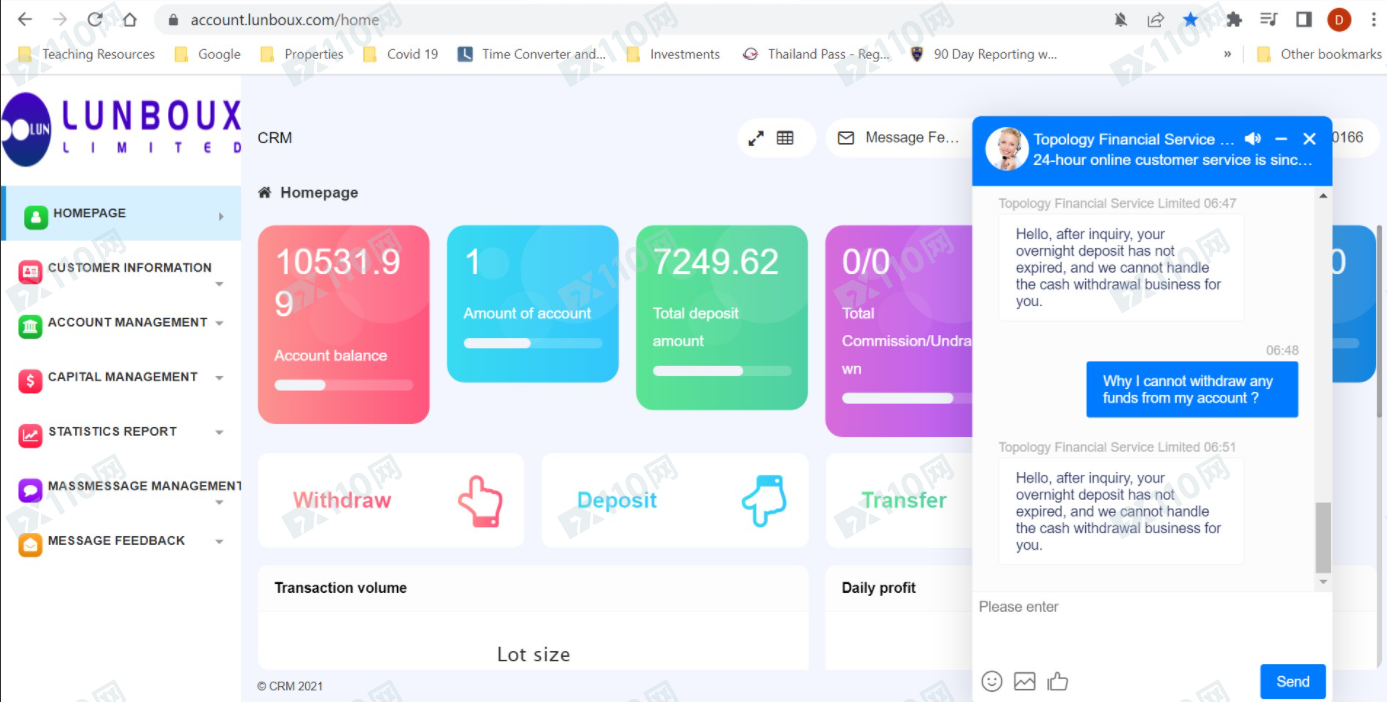The width and height of the screenshot is (1387, 702).
Task: Click the Withdraw text
Action: 342,500
